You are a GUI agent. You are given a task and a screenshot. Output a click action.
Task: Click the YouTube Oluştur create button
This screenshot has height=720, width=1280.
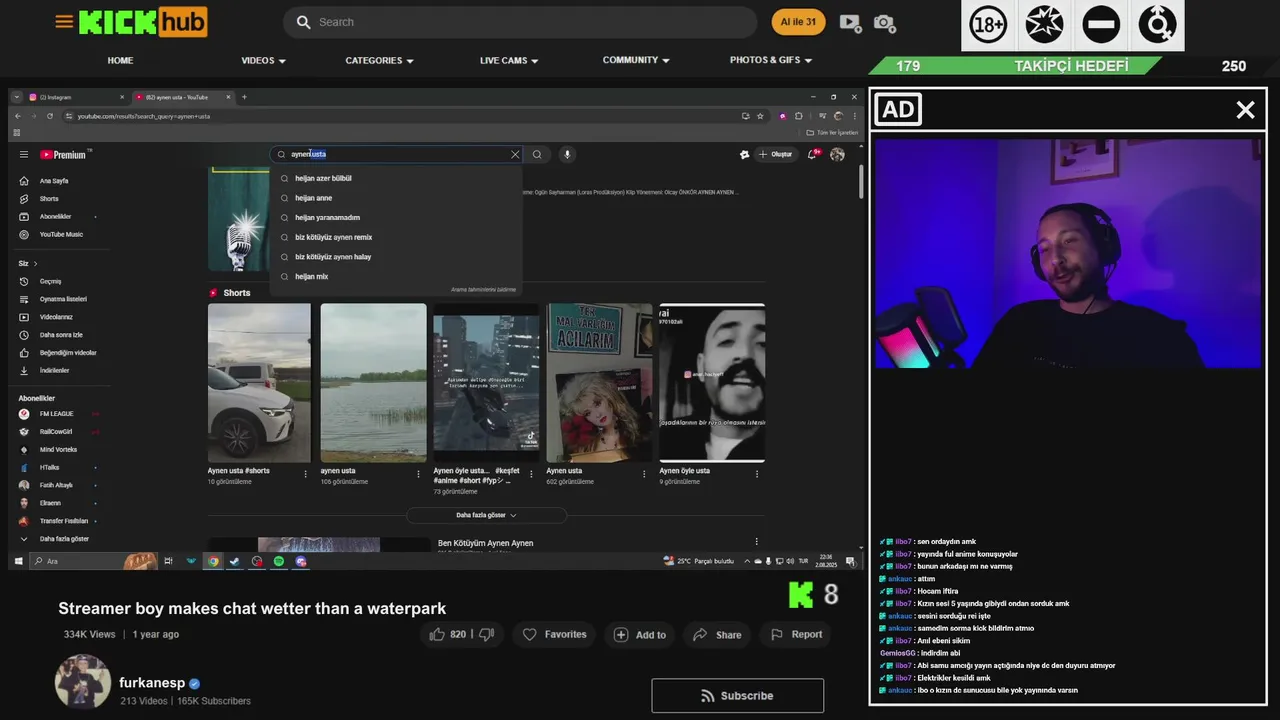click(776, 154)
